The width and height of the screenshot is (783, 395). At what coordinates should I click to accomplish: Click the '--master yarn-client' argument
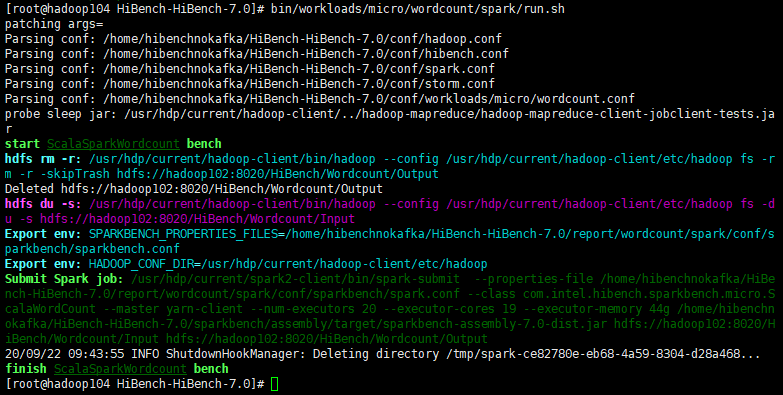[173, 309]
